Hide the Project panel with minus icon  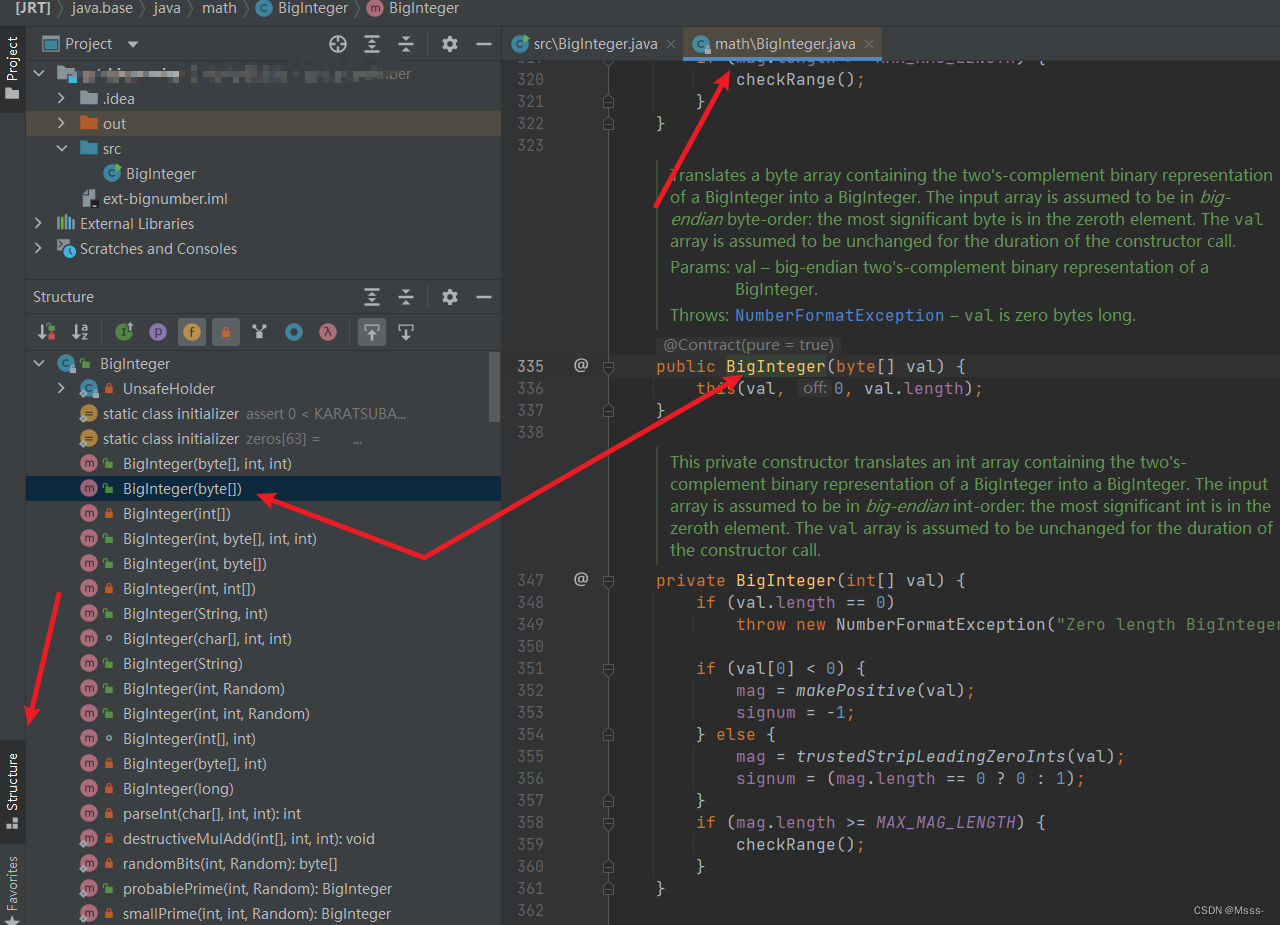pos(484,44)
